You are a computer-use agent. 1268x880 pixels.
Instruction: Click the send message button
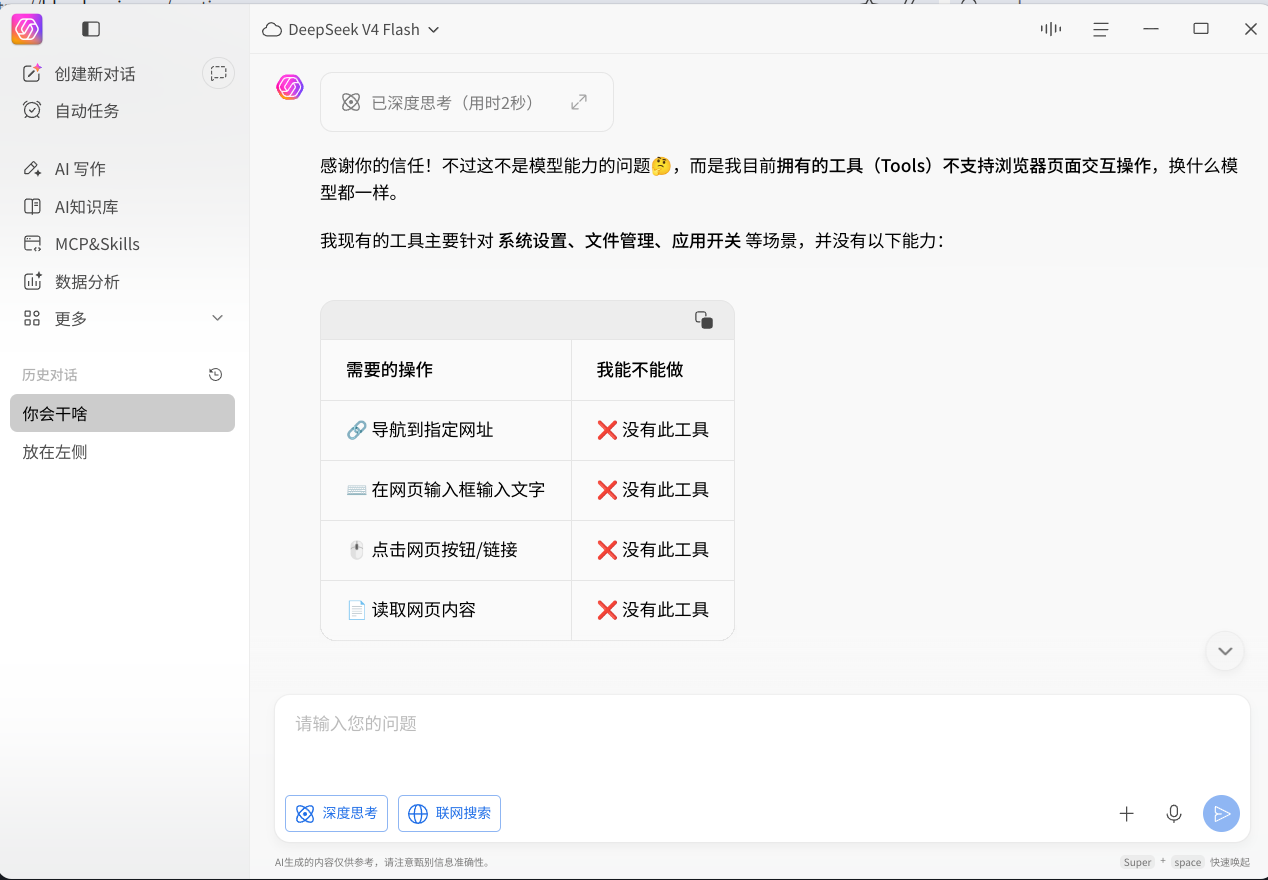[x=1221, y=814]
